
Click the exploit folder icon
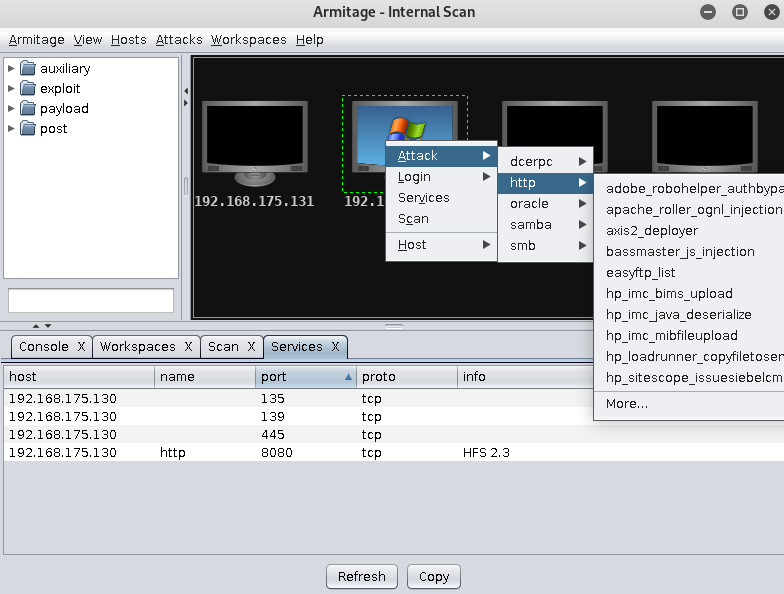click(x=28, y=88)
